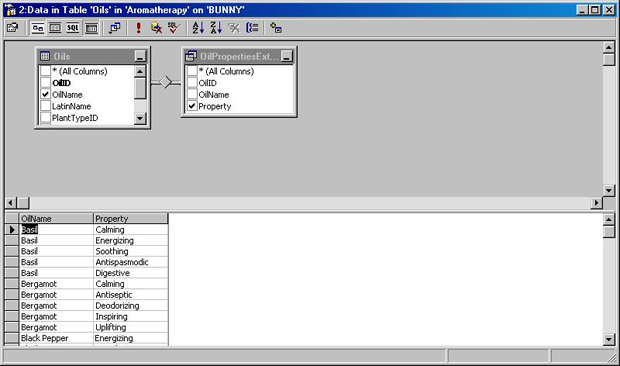The width and height of the screenshot is (620, 366).
Task: Click the Add Table icon
Action: 276,28
